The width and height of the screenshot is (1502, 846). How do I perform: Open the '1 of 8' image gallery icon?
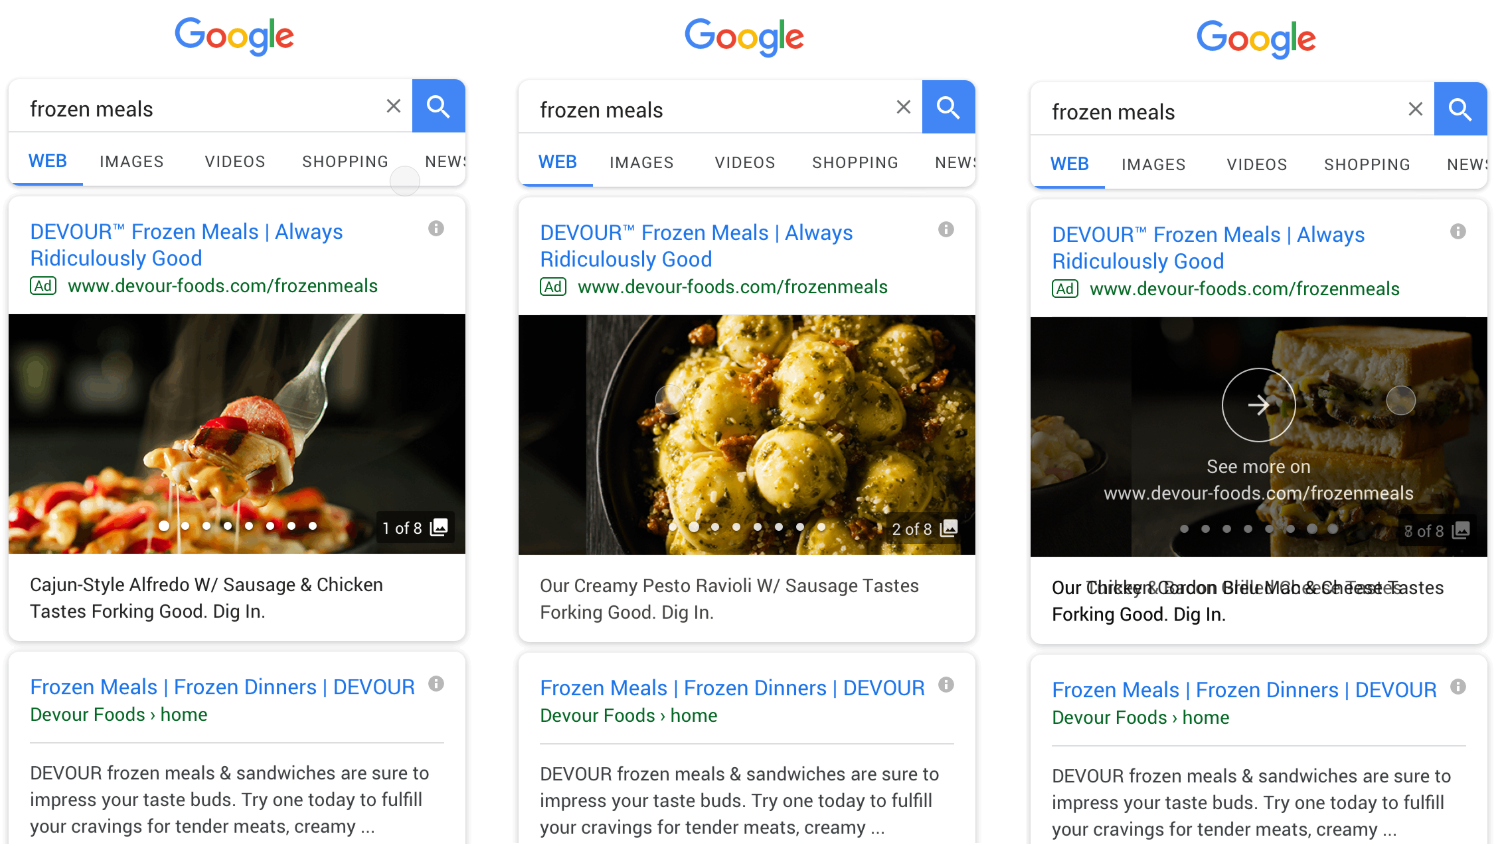coord(439,528)
